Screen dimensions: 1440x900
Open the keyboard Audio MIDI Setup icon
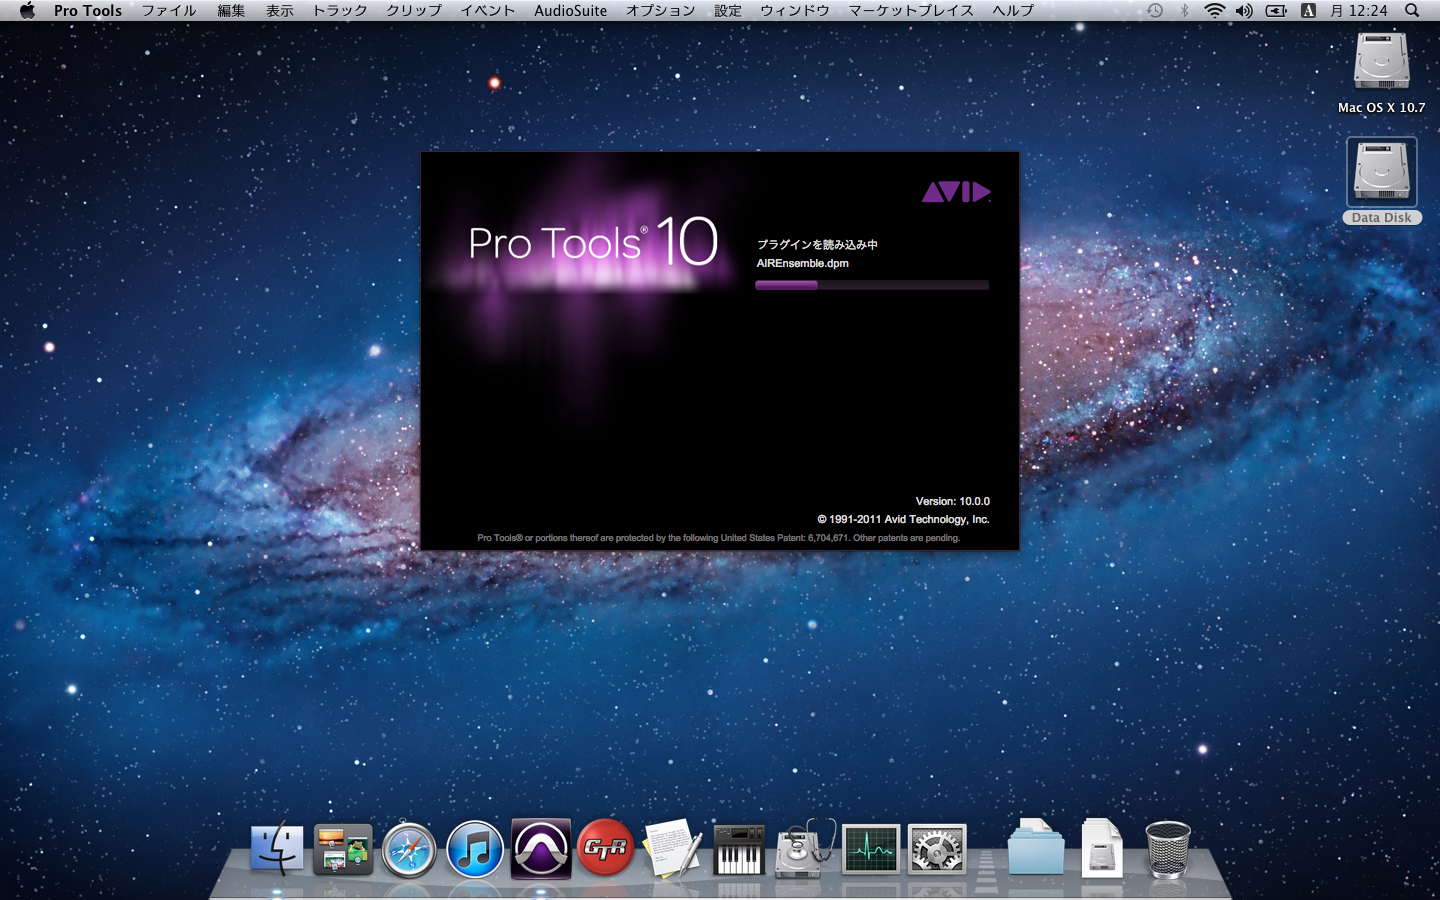coord(739,850)
